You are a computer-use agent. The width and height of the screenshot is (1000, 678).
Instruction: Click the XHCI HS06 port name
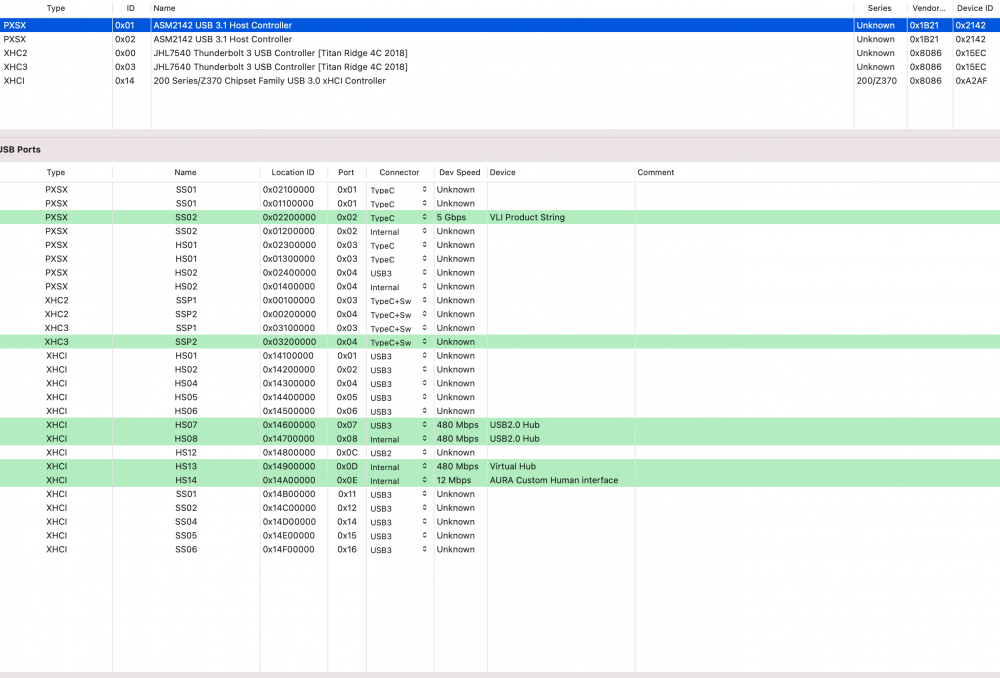[x=186, y=411]
